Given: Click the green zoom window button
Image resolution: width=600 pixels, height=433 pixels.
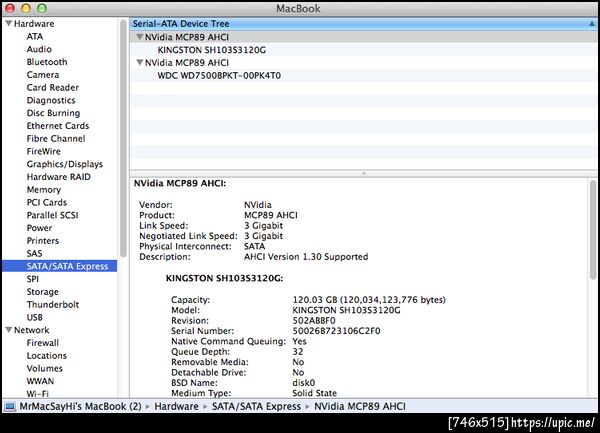Looking at the screenshot, I should click(x=42, y=8).
